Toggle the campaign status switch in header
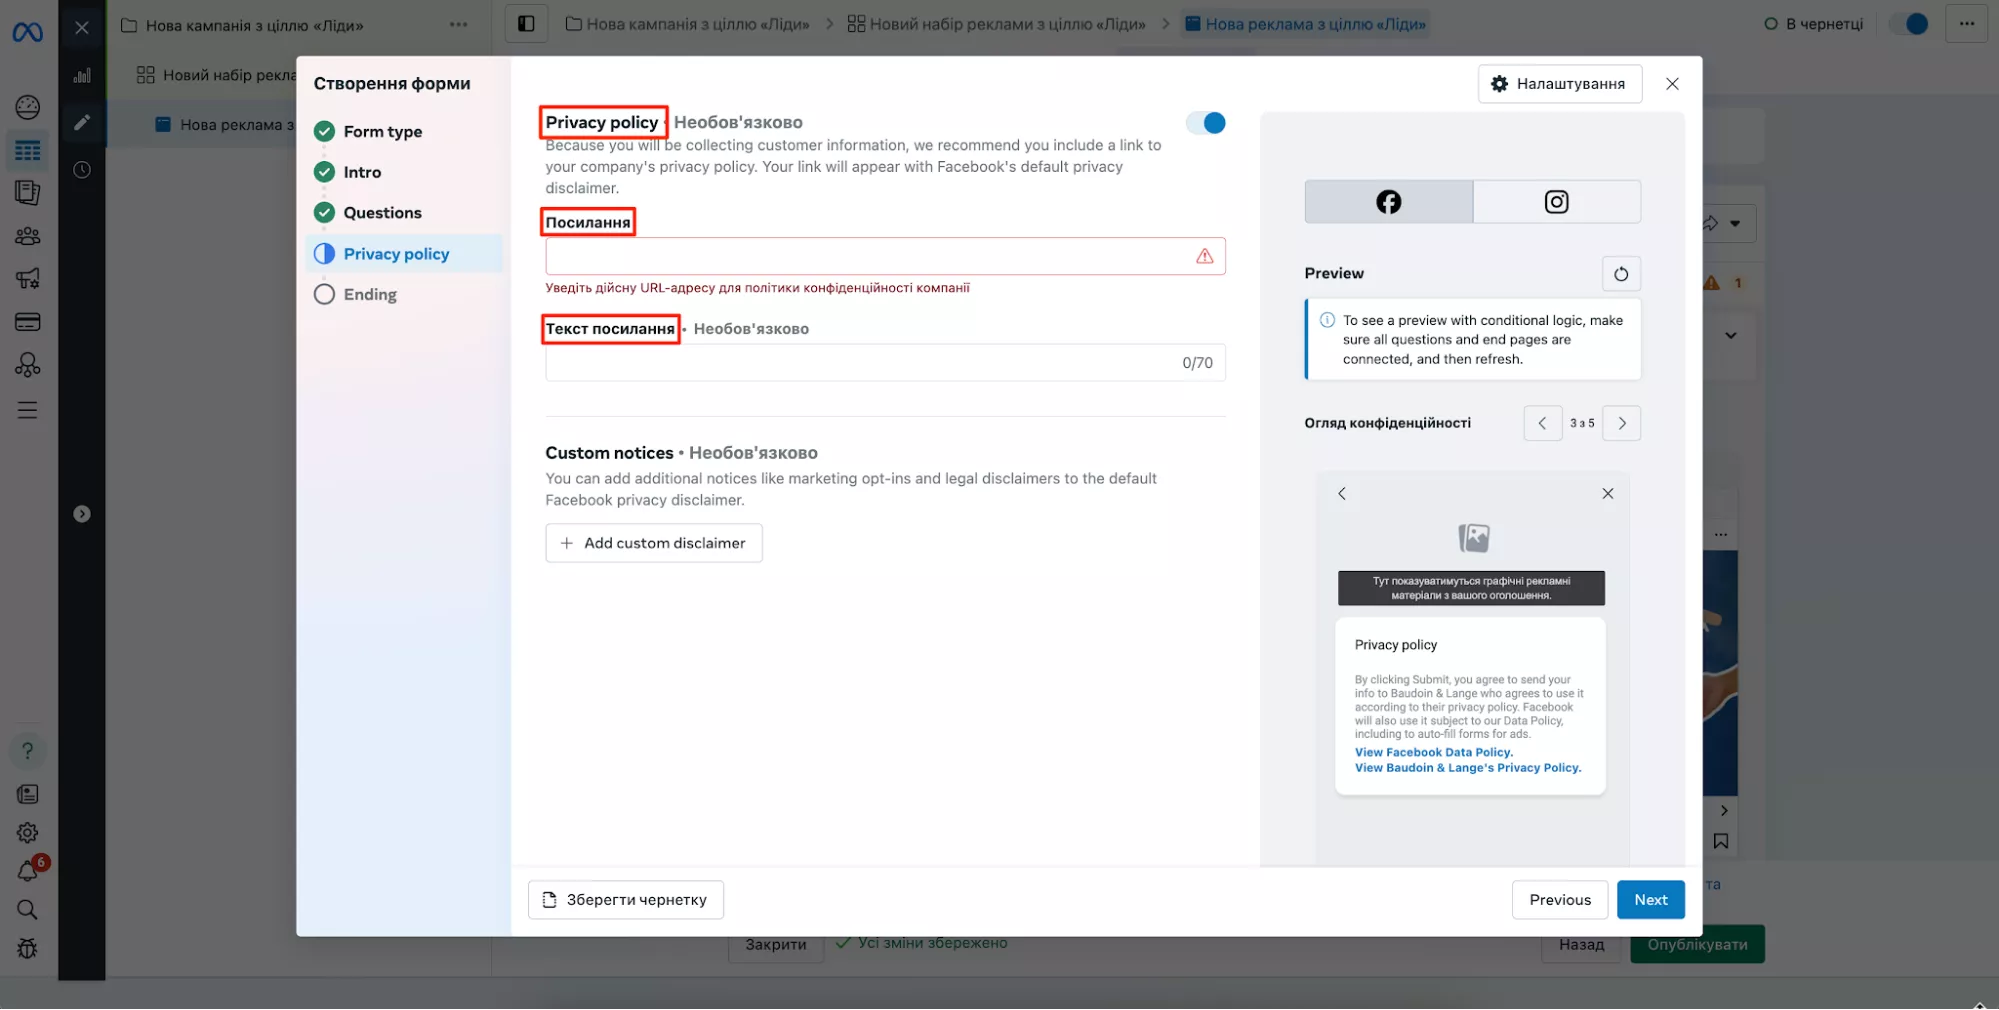This screenshot has width=1999, height=1010. 1909,24
